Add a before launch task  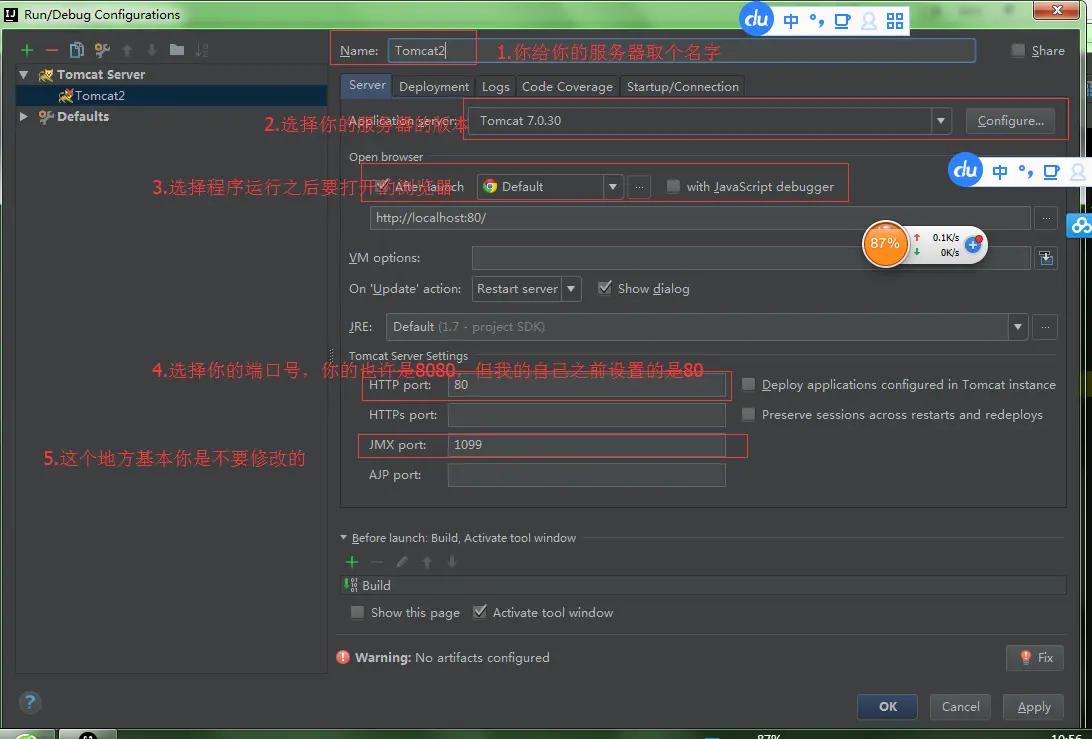pos(352,562)
